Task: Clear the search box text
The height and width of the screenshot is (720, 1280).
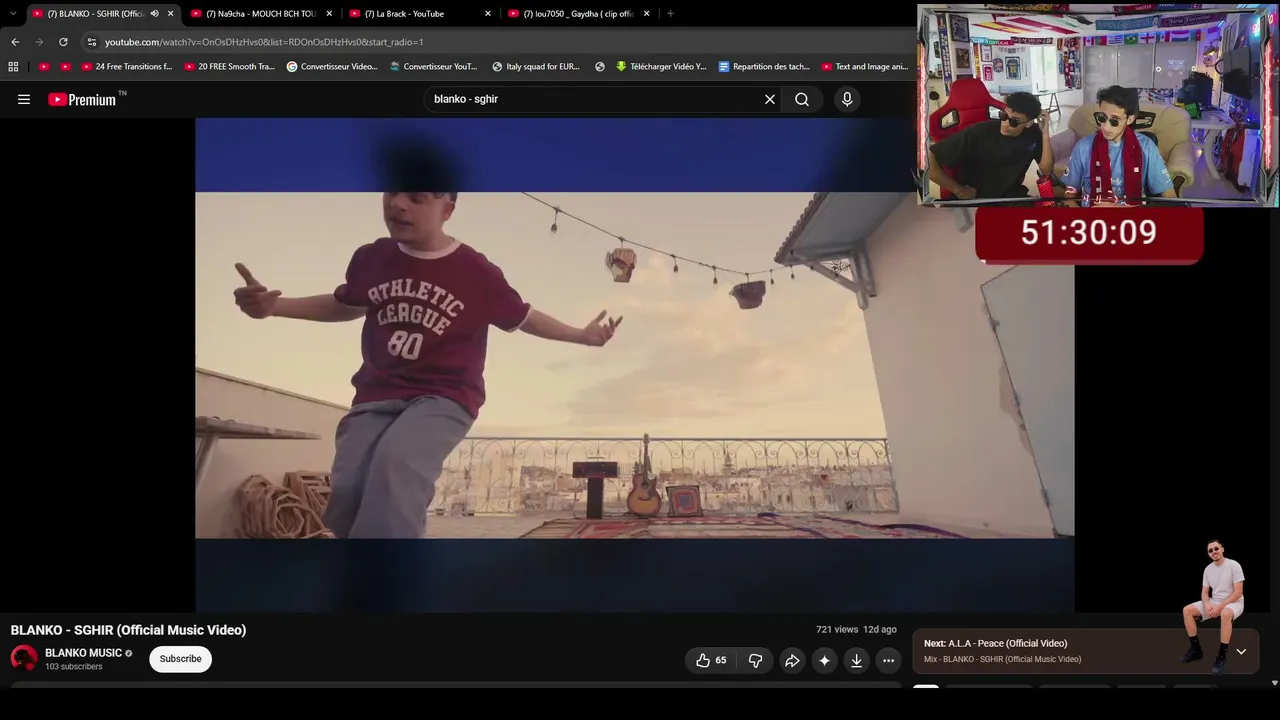Action: click(770, 99)
